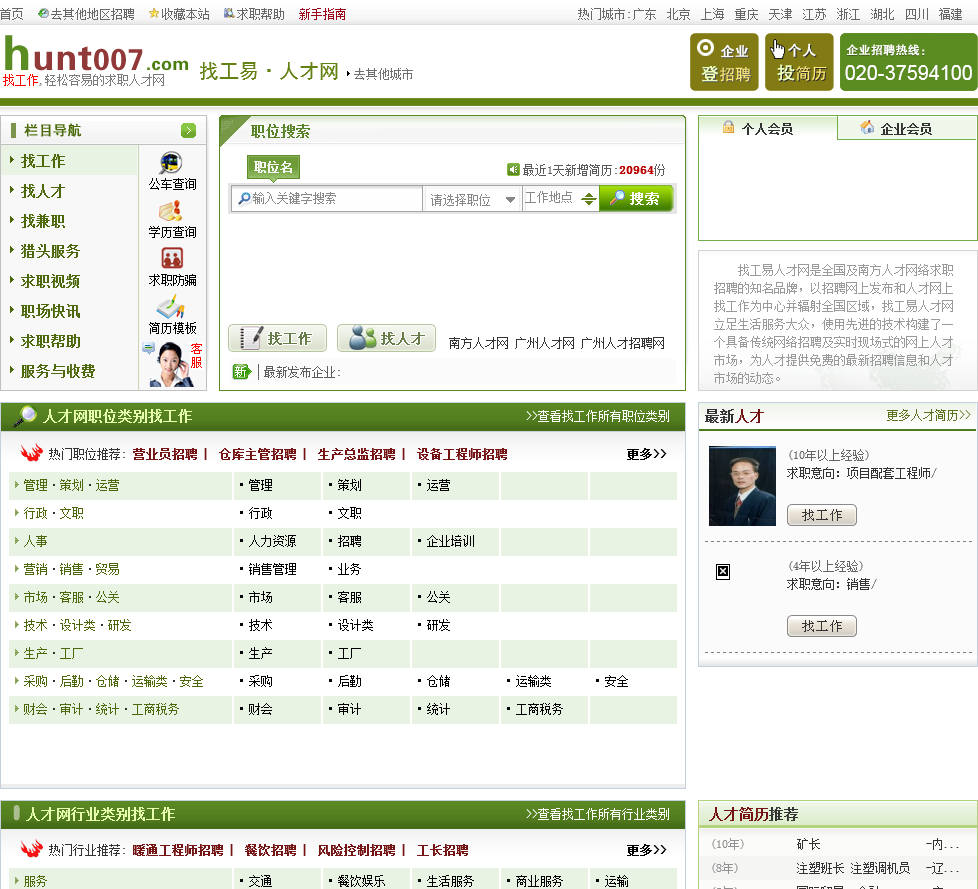The image size is (978, 889).
Task: Open the 请选择职位 dropdown
Action: coord(472,200)
